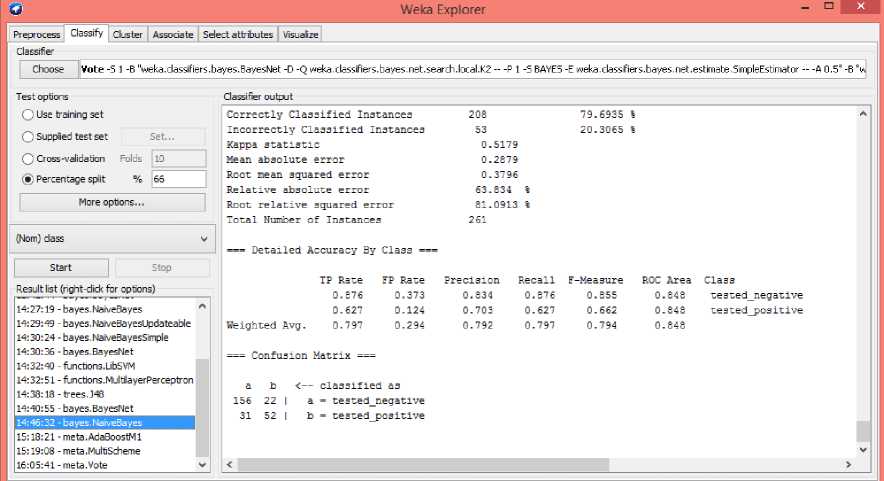Open the Associate tab
This screenshot has height=481, width=884.
[x=173, y=34]
